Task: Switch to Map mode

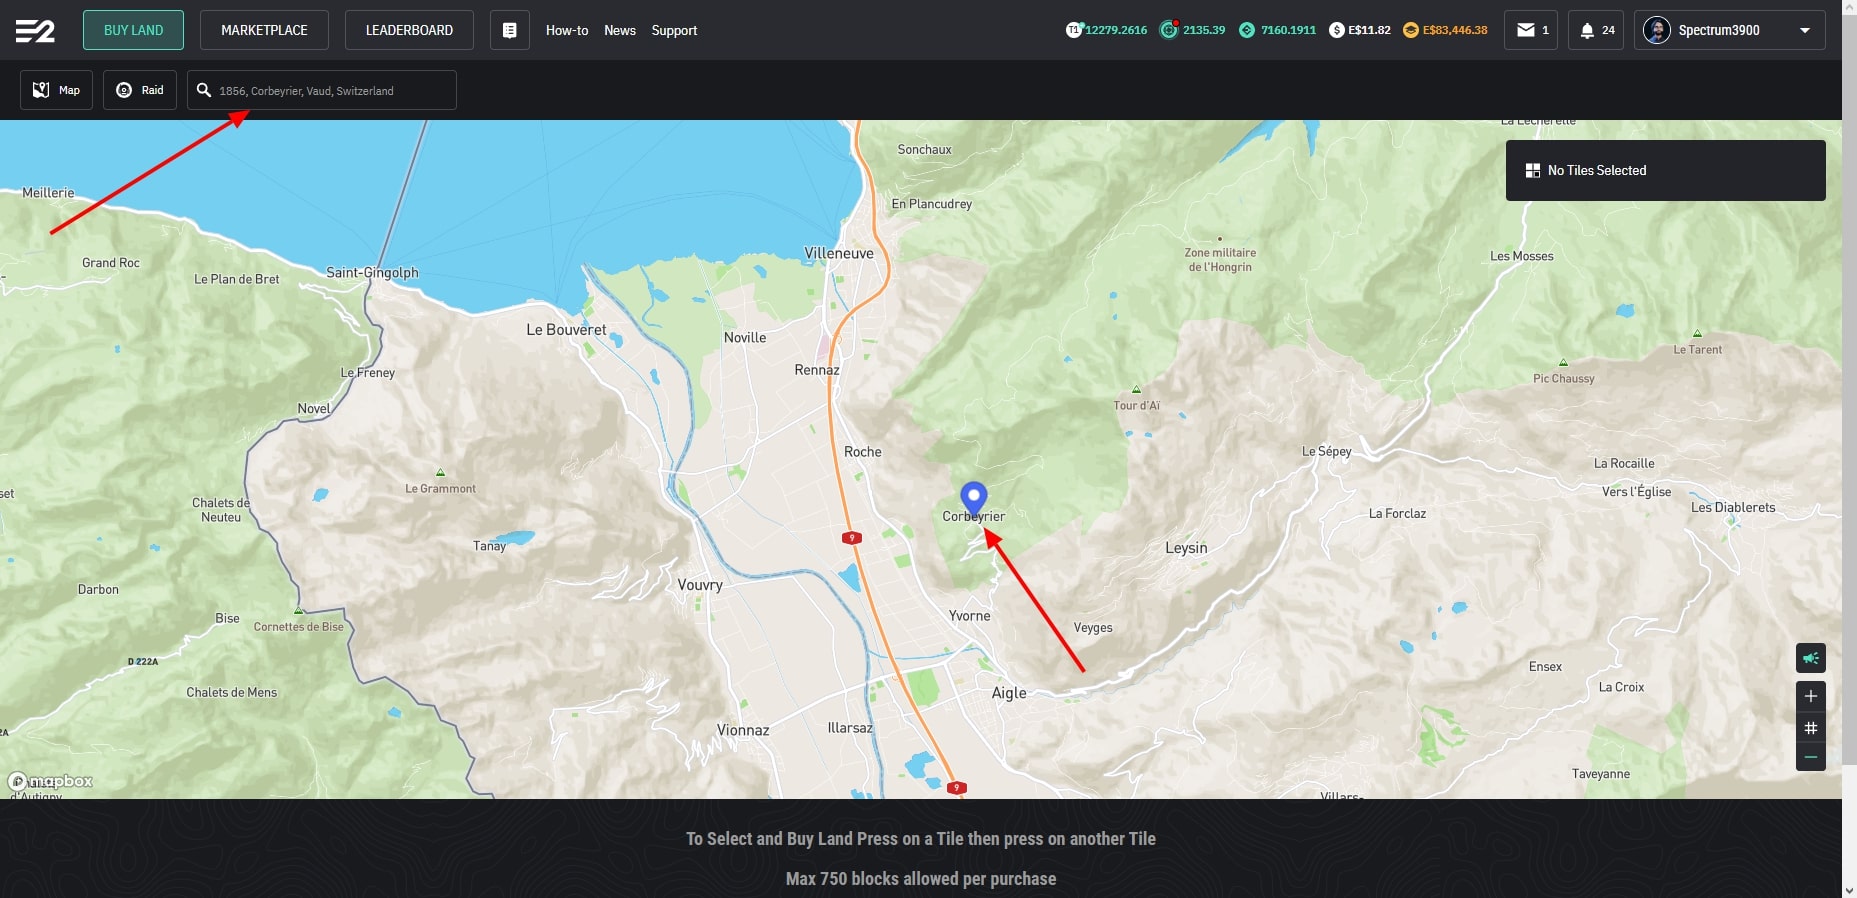Action: coord(56,90)
